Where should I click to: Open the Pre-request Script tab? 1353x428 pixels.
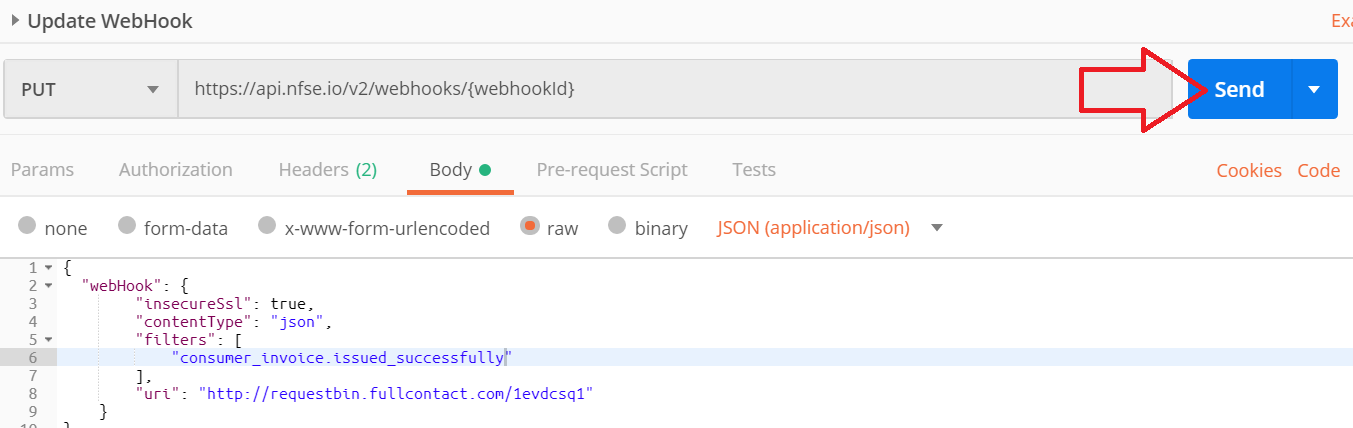(x=611, y=170)
